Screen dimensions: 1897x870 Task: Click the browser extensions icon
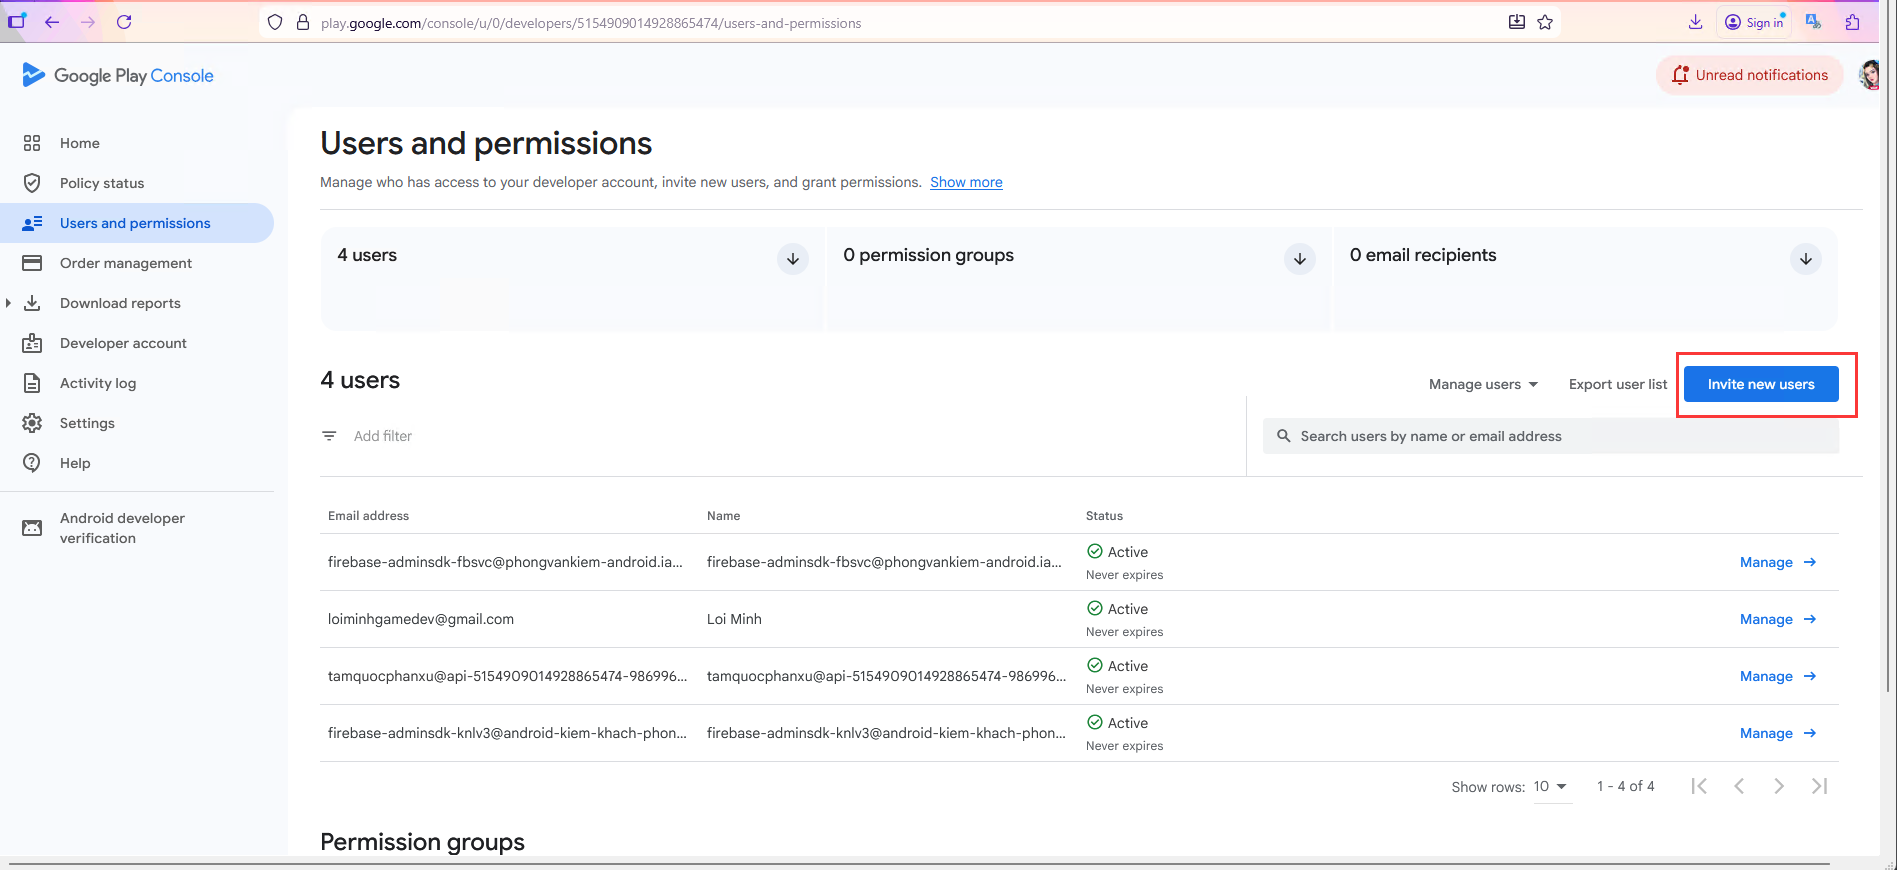[1852, 22]
